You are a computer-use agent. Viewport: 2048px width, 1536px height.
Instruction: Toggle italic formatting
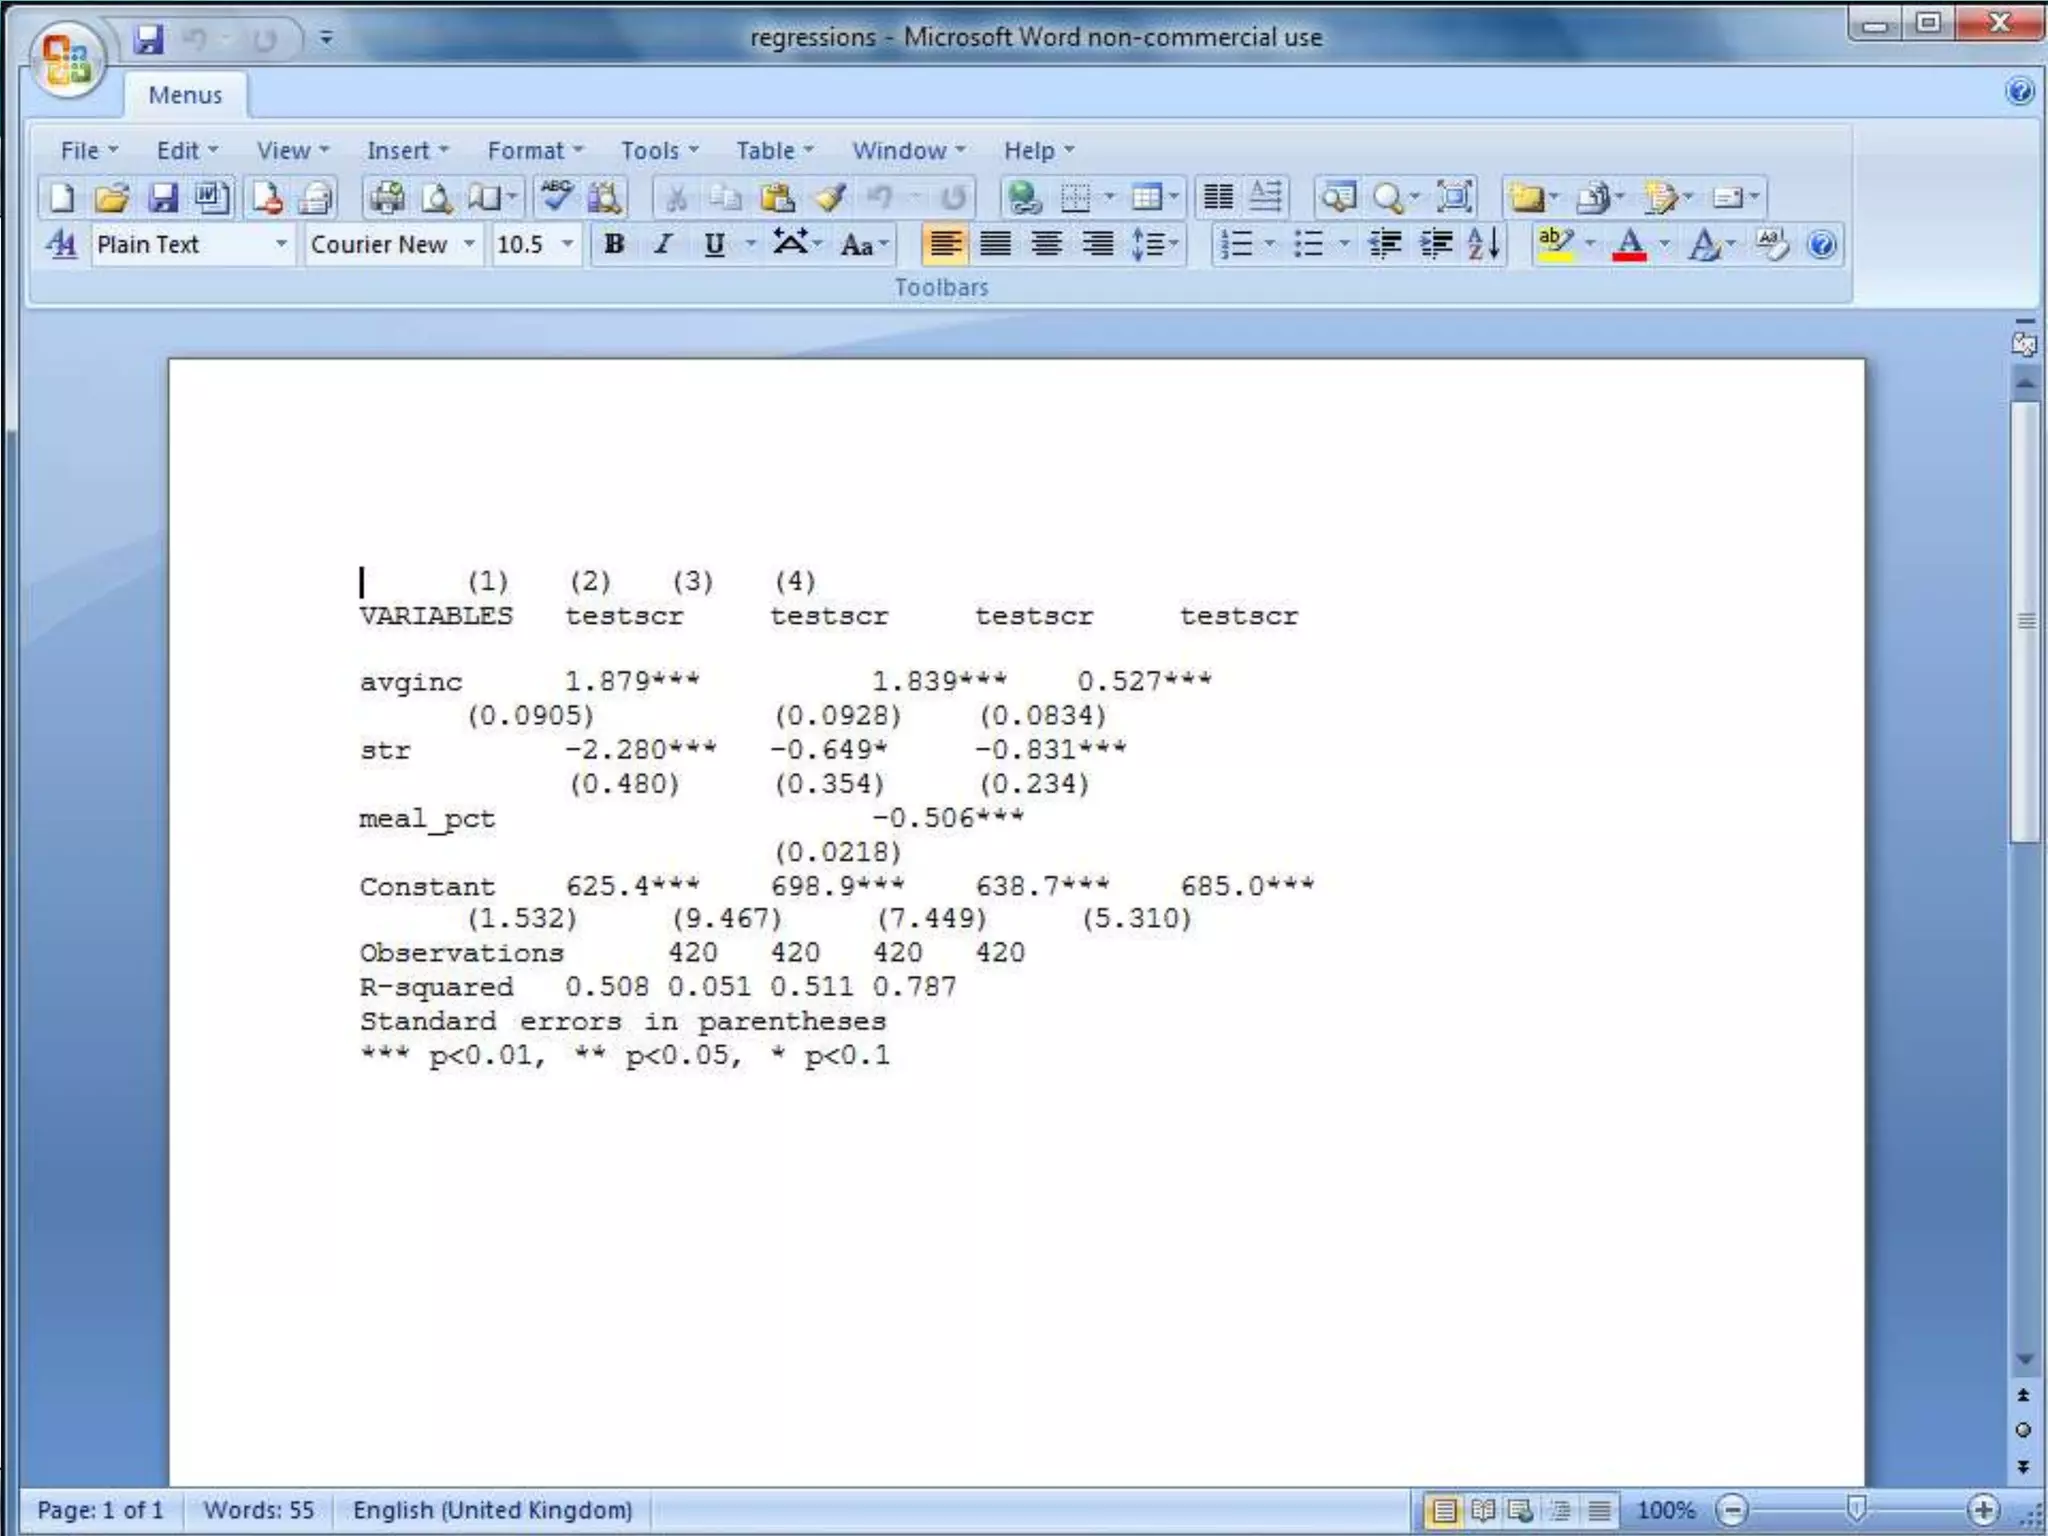[x=662, y=244]
